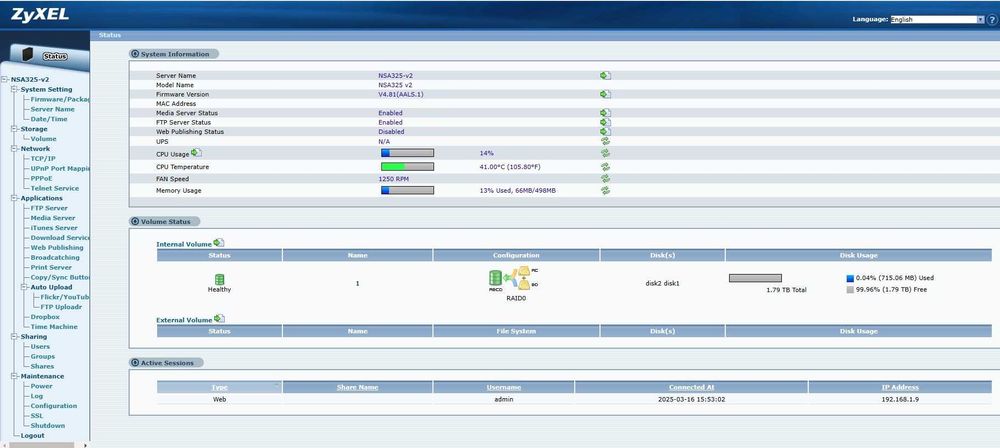Collapse the System Information section
This screenshot has width=1000, height=448.
tap(135, 54)
